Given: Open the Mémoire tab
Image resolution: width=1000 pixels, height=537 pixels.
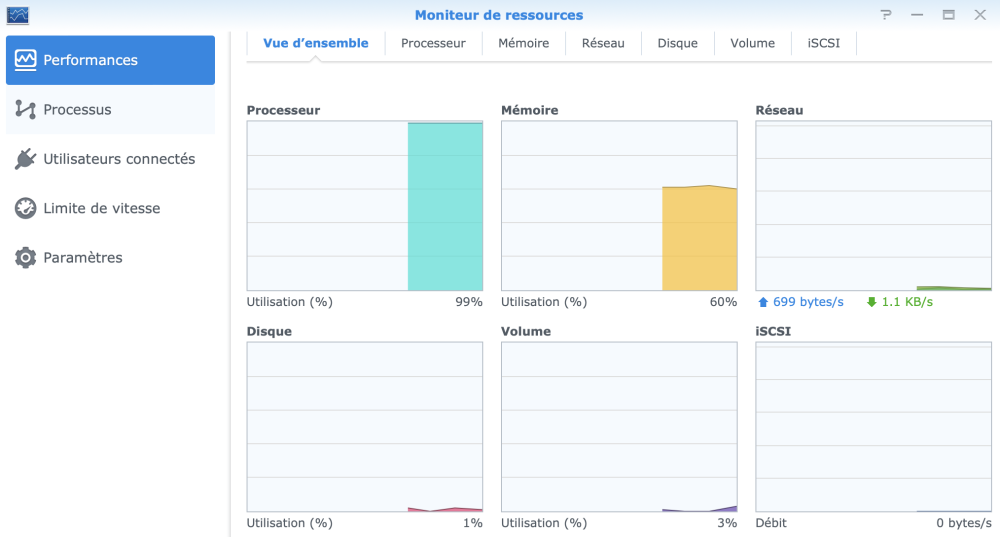Looking at the screenshot, I should coord(524,43).
